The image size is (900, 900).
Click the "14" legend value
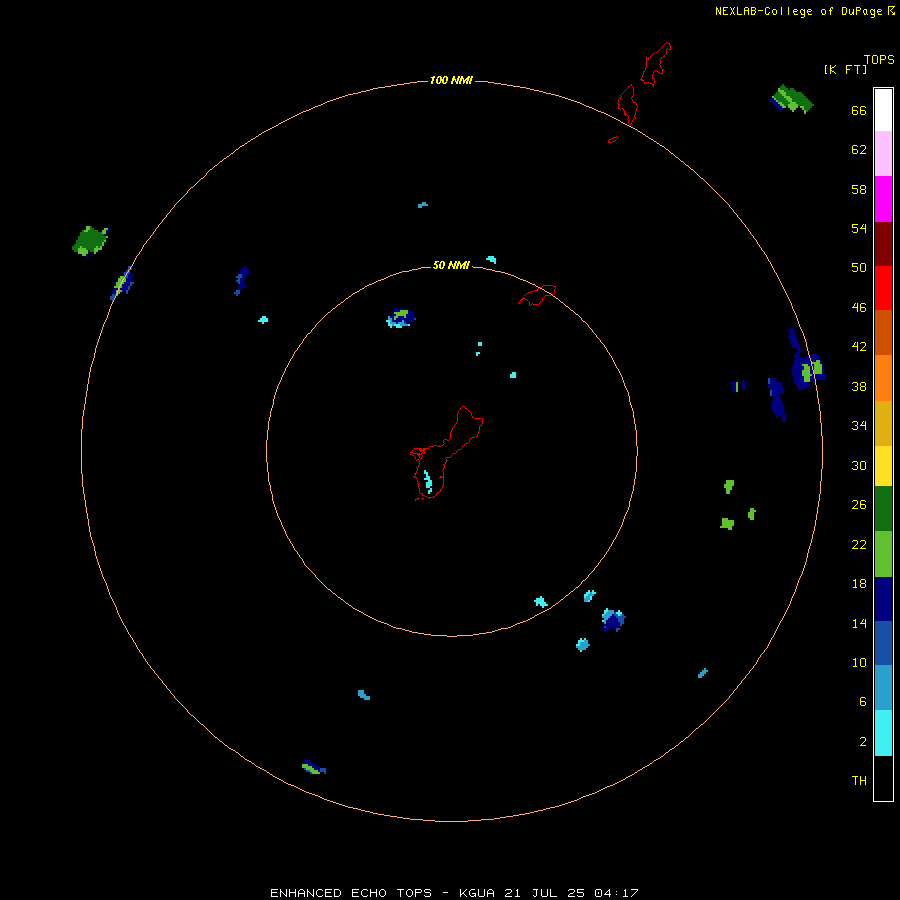pos(859,623)
